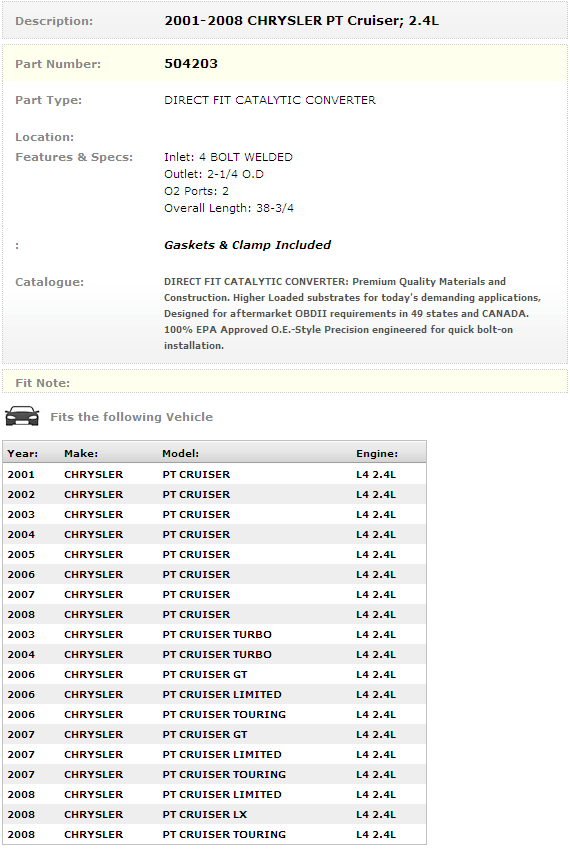
Task: Click year 2002 in the vehicle table
Action: coord(21,494)
